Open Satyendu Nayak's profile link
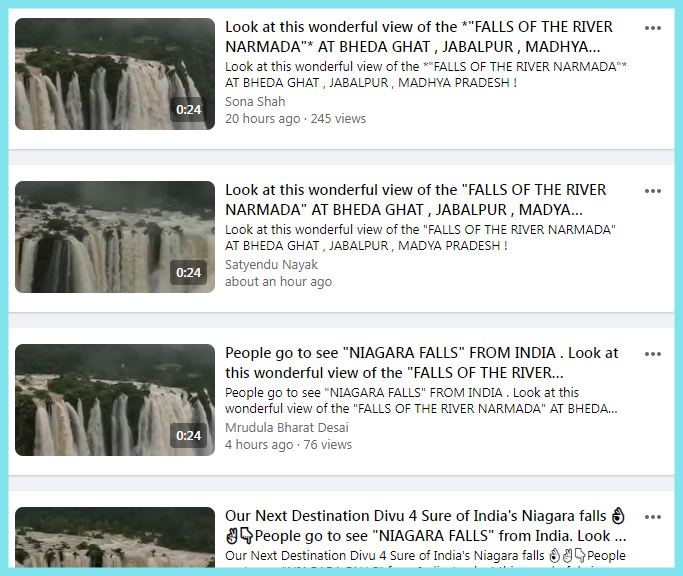683x576 pixels. point(271,264)
